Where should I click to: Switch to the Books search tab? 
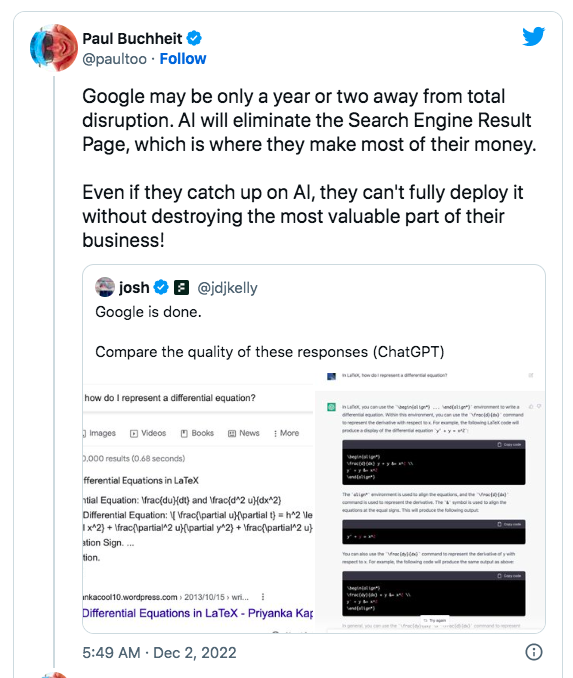coord(197,433)
